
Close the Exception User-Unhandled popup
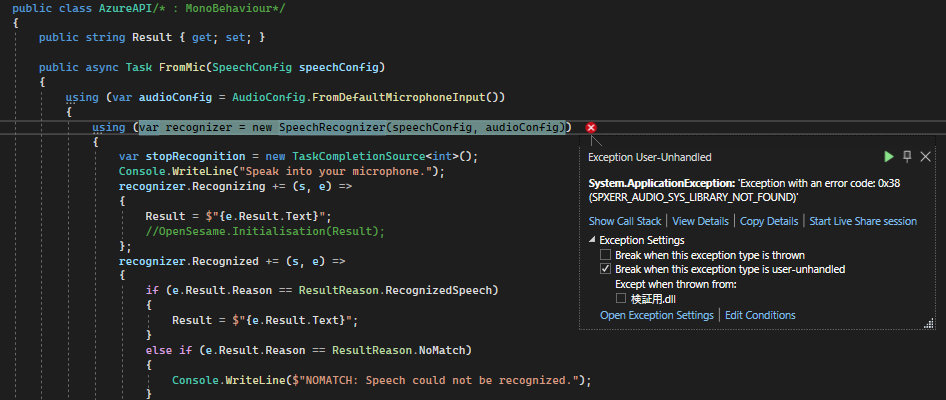coord(925,157)
